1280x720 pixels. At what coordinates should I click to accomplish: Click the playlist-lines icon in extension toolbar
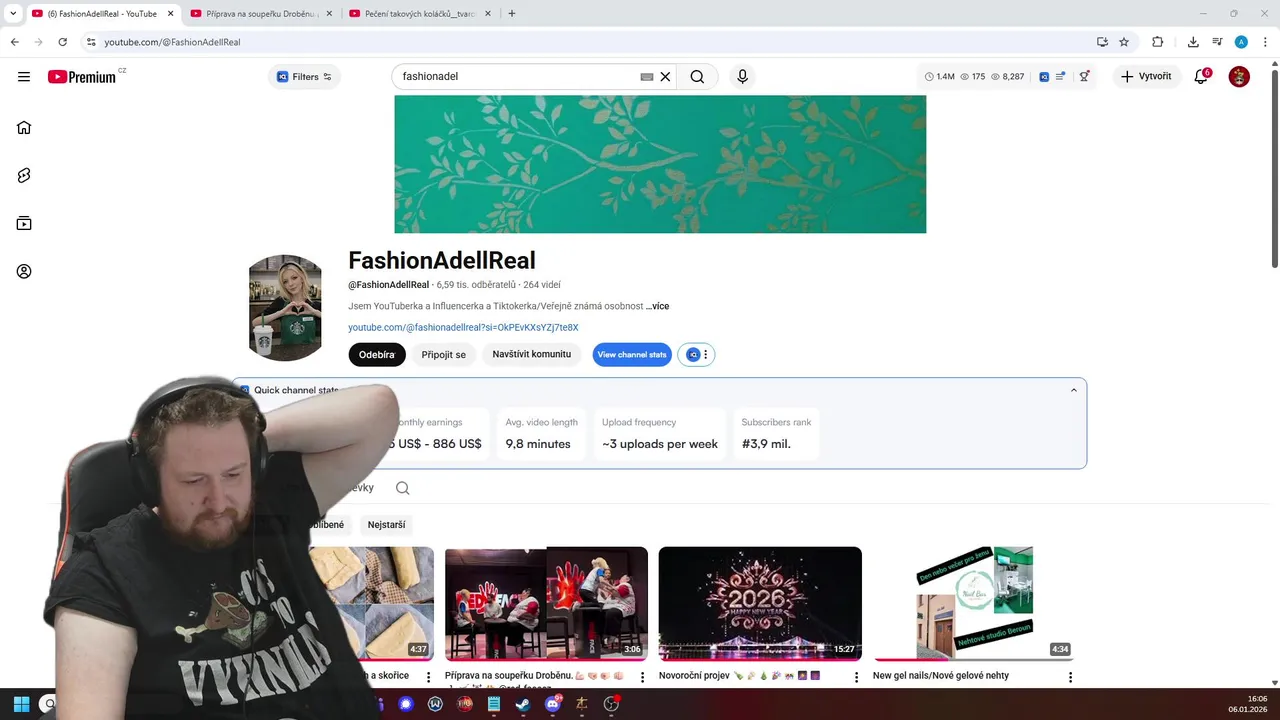1060,77
